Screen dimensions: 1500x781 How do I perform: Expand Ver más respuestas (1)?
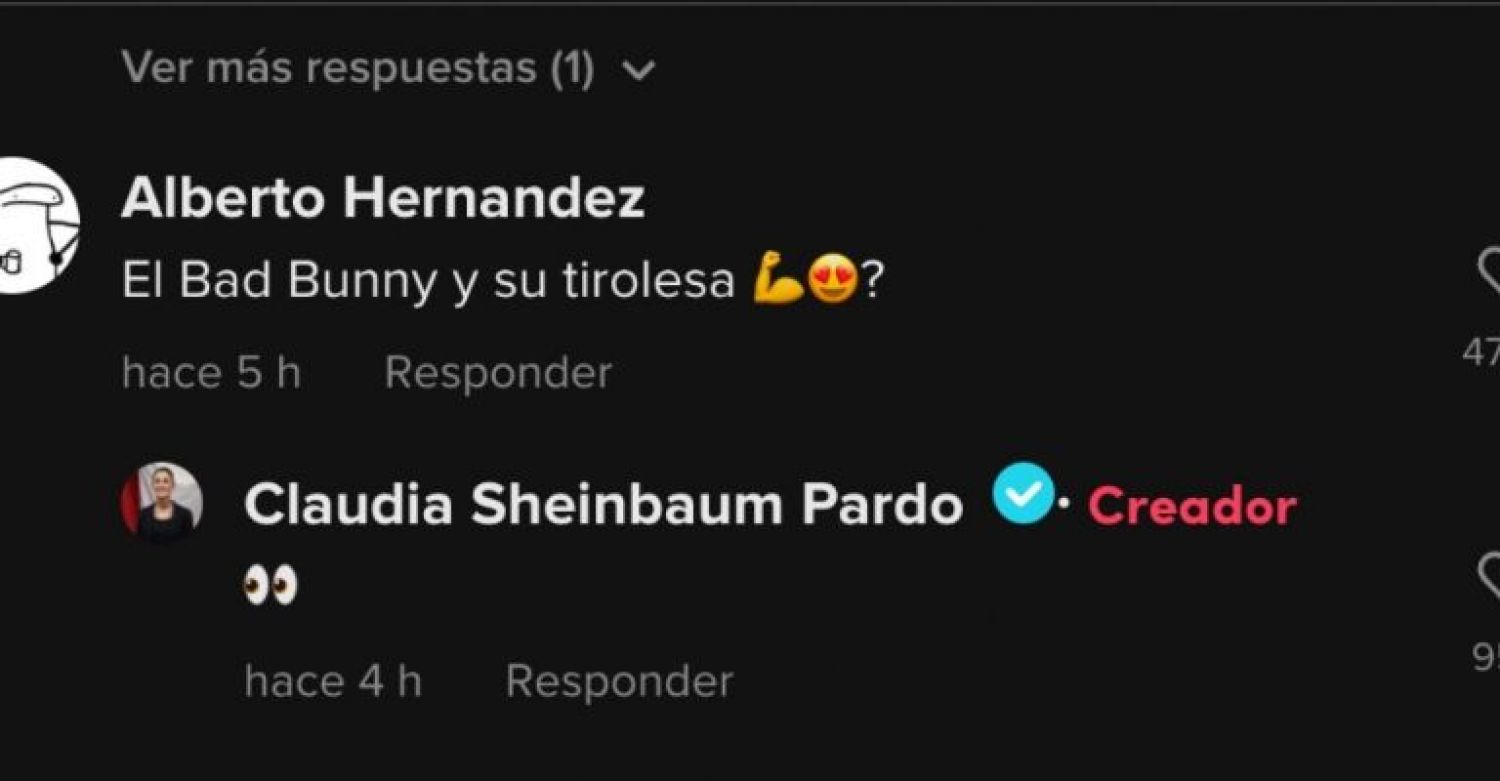click(388, 68)
